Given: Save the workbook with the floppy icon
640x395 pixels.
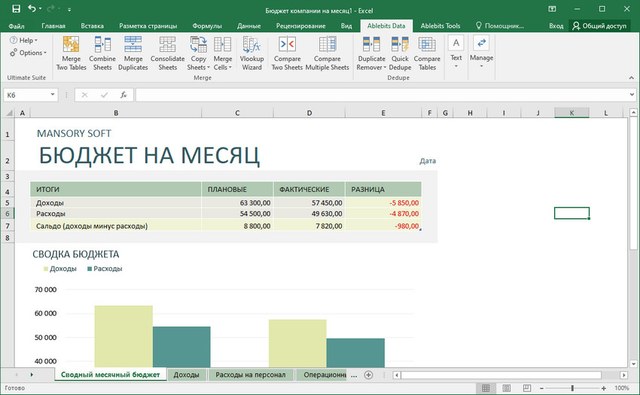Looking at the screenshot, I should coord(16,9).
